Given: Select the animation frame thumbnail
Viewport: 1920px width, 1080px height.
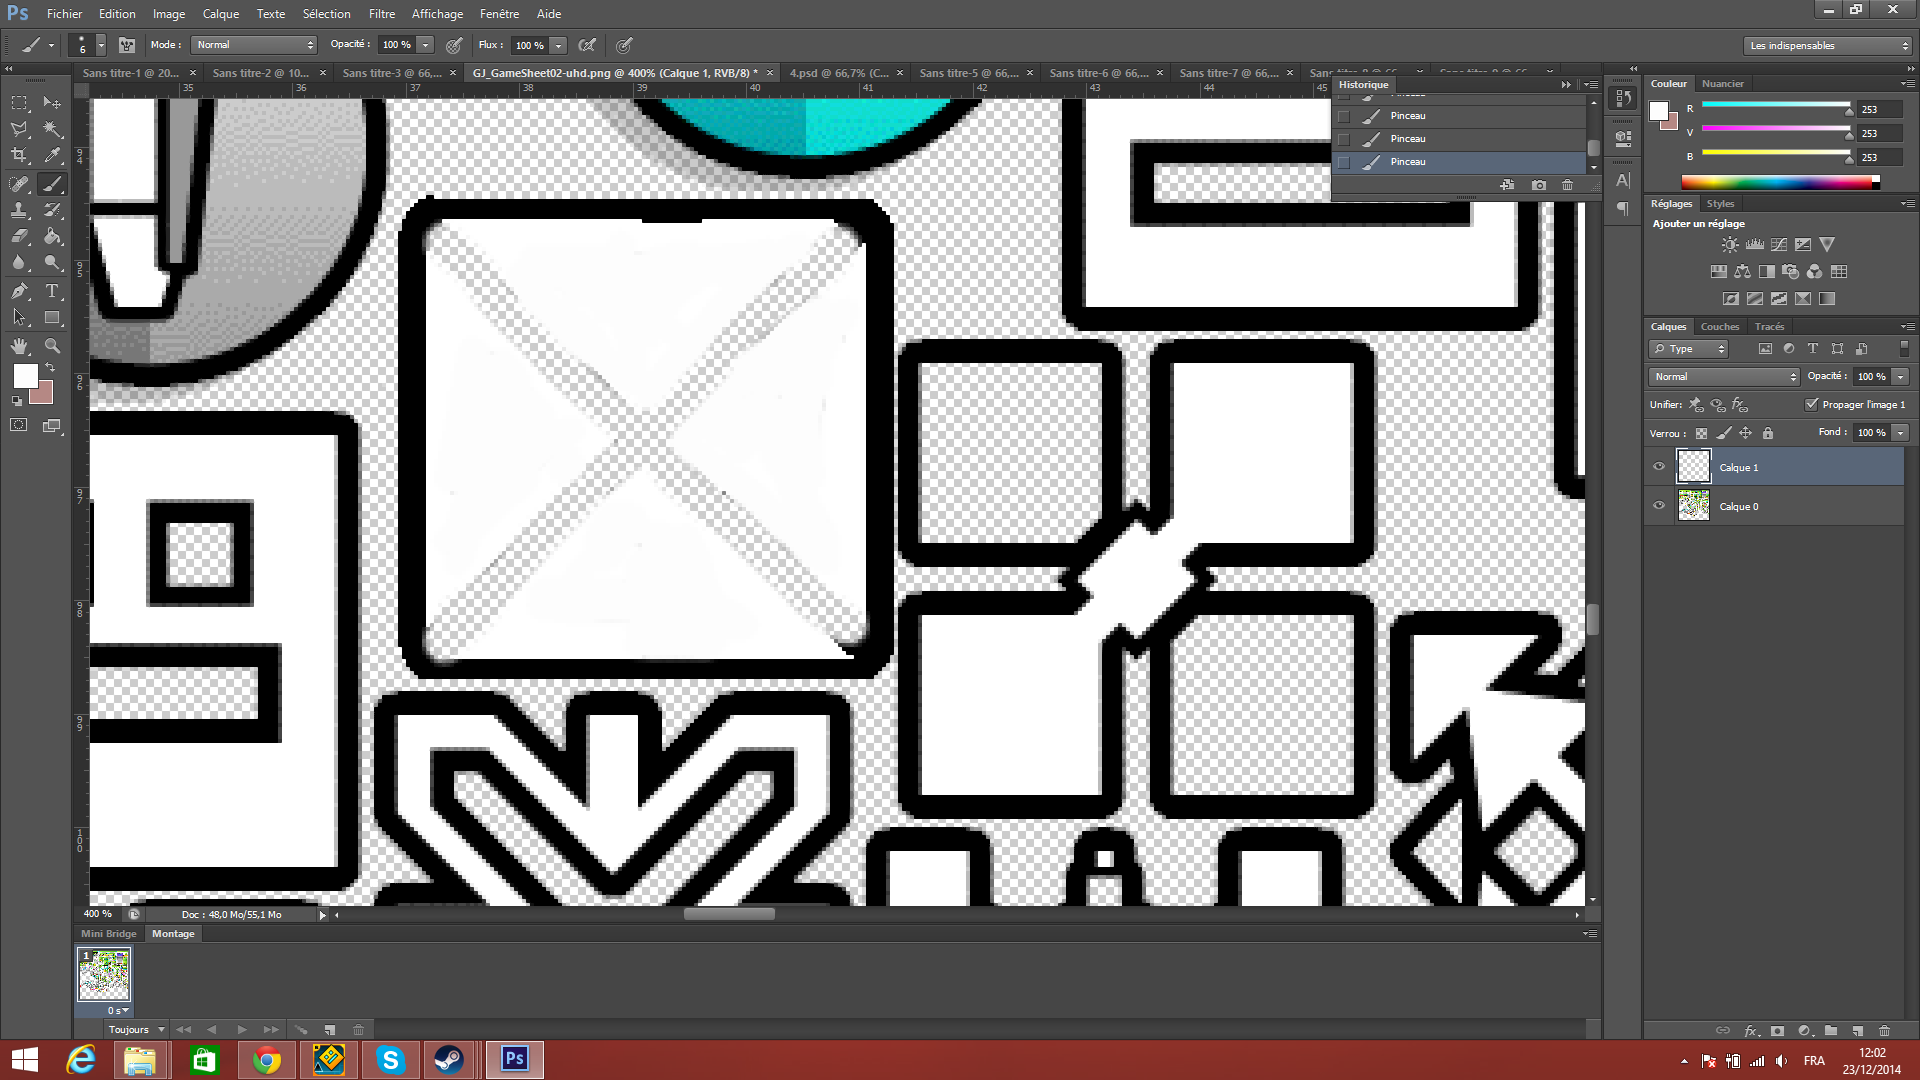Looking at the screenshot, I should (x=104, y=975).
